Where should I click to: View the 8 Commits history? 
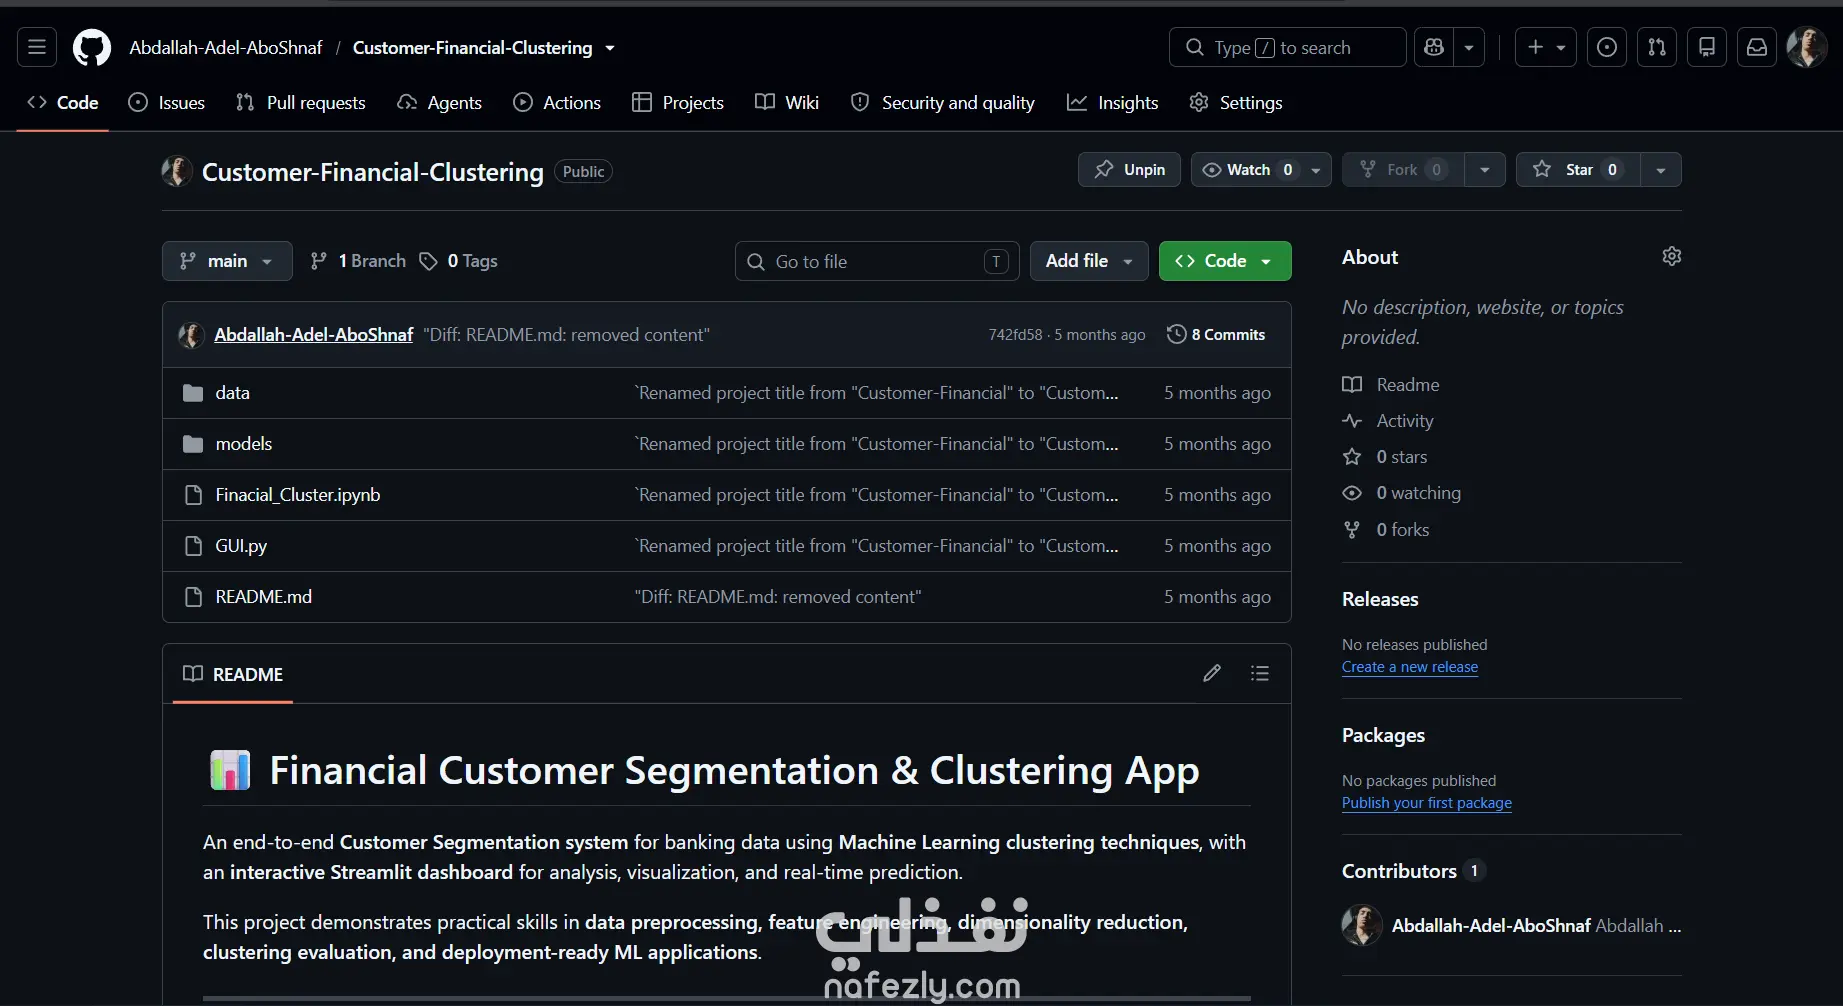1216,335
